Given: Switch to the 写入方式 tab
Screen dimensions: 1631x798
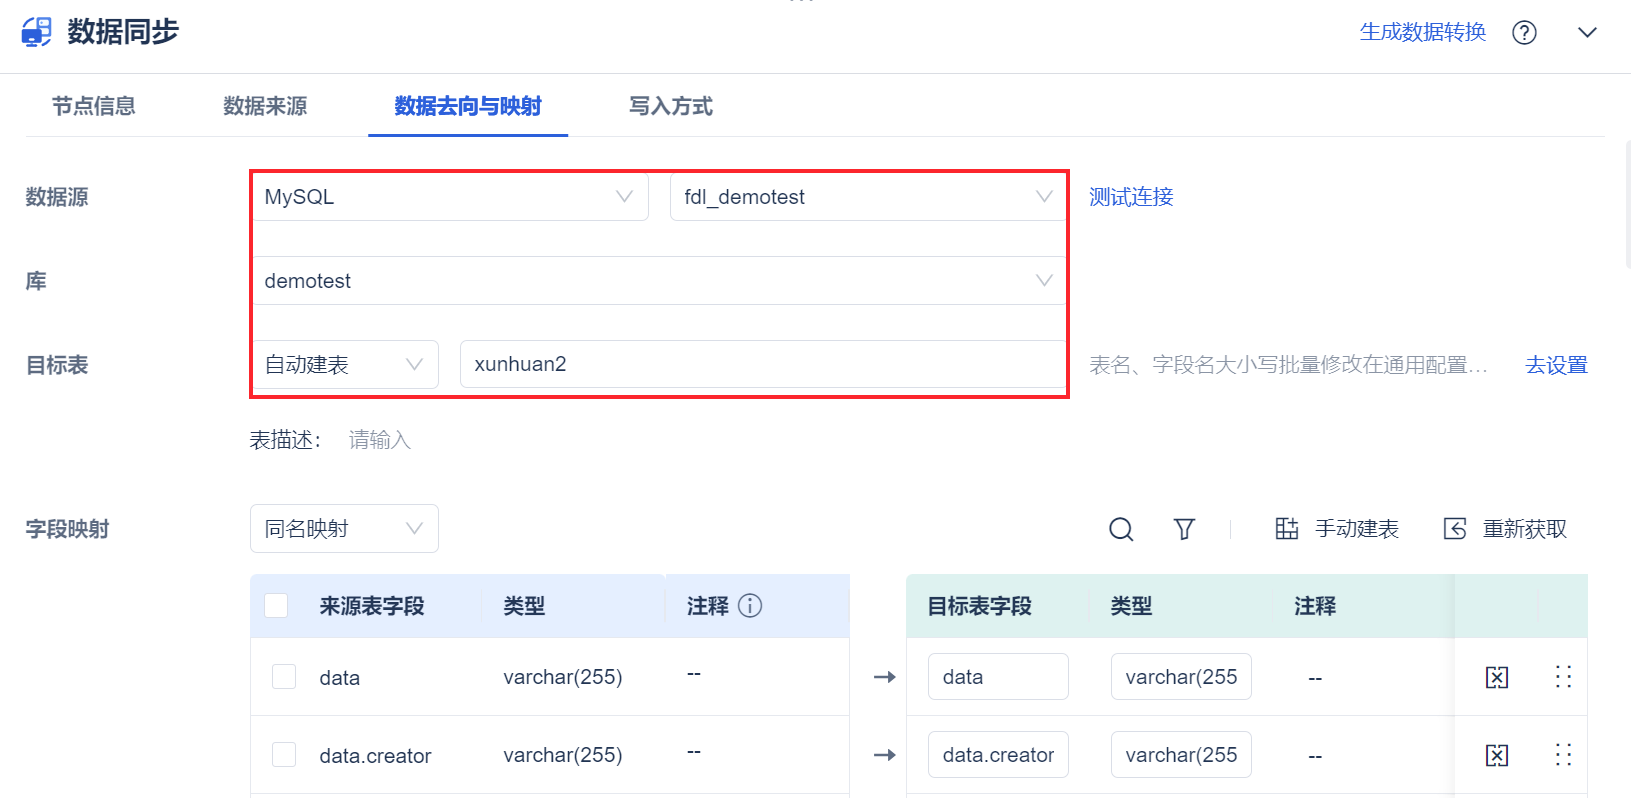Looking at the screenshot, I should (671, 106).
